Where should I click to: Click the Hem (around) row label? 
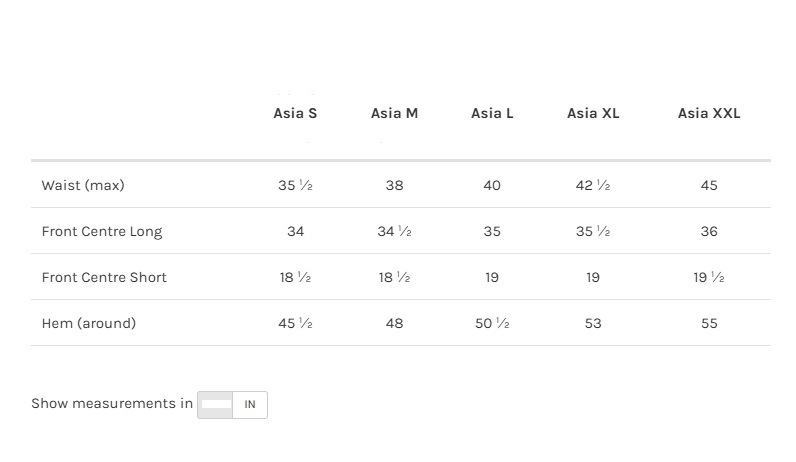click(89, 324)
